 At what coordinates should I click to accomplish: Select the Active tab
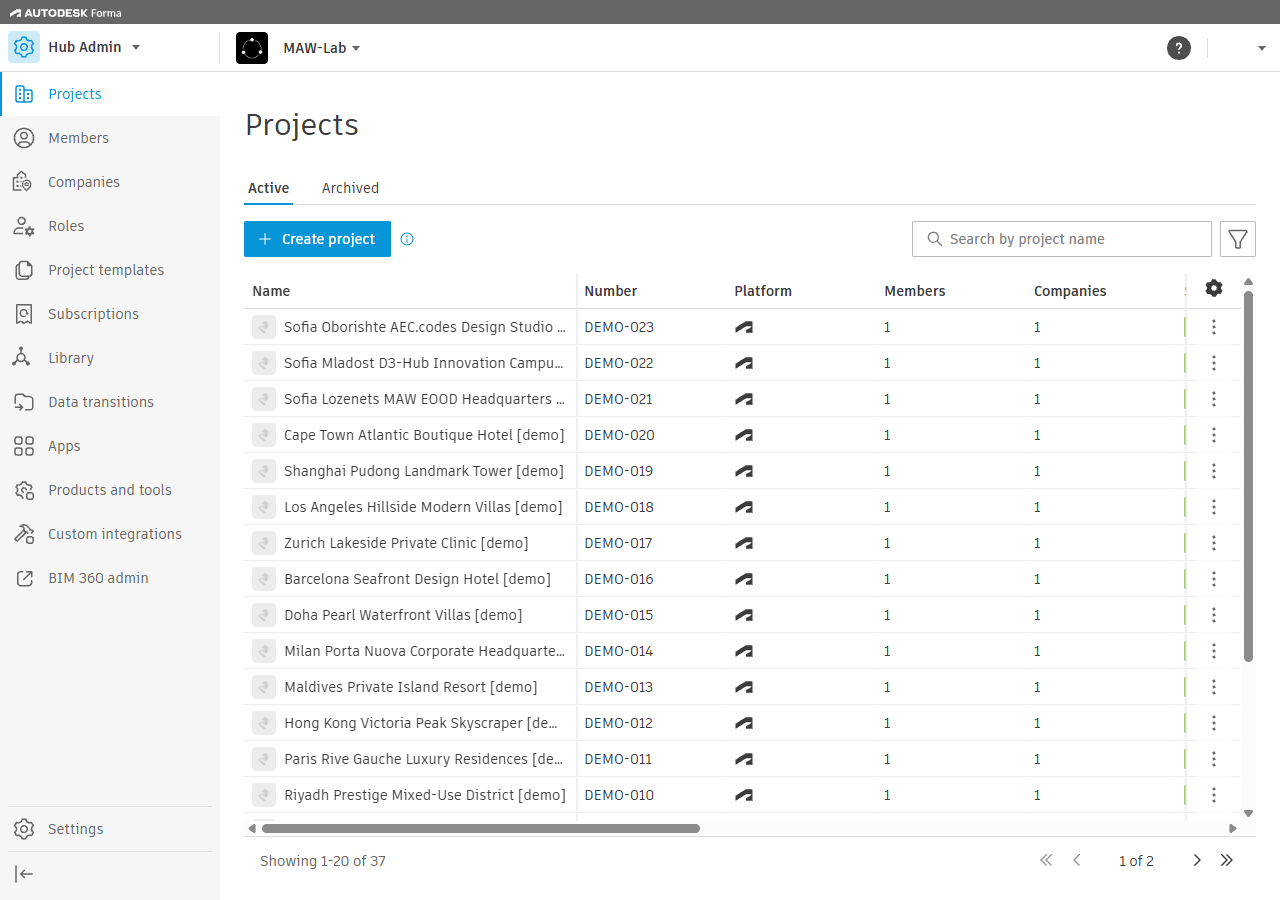[268, 188]
